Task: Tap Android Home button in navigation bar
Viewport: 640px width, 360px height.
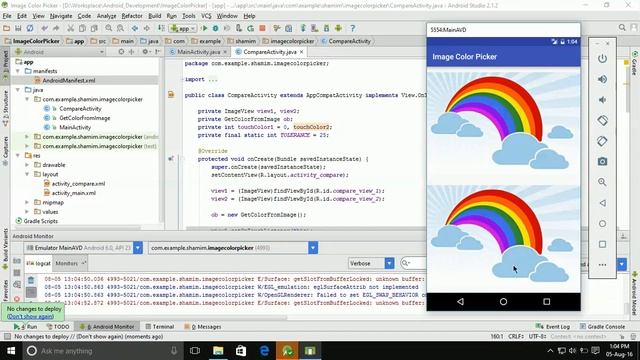Action: tap(503, 302)
